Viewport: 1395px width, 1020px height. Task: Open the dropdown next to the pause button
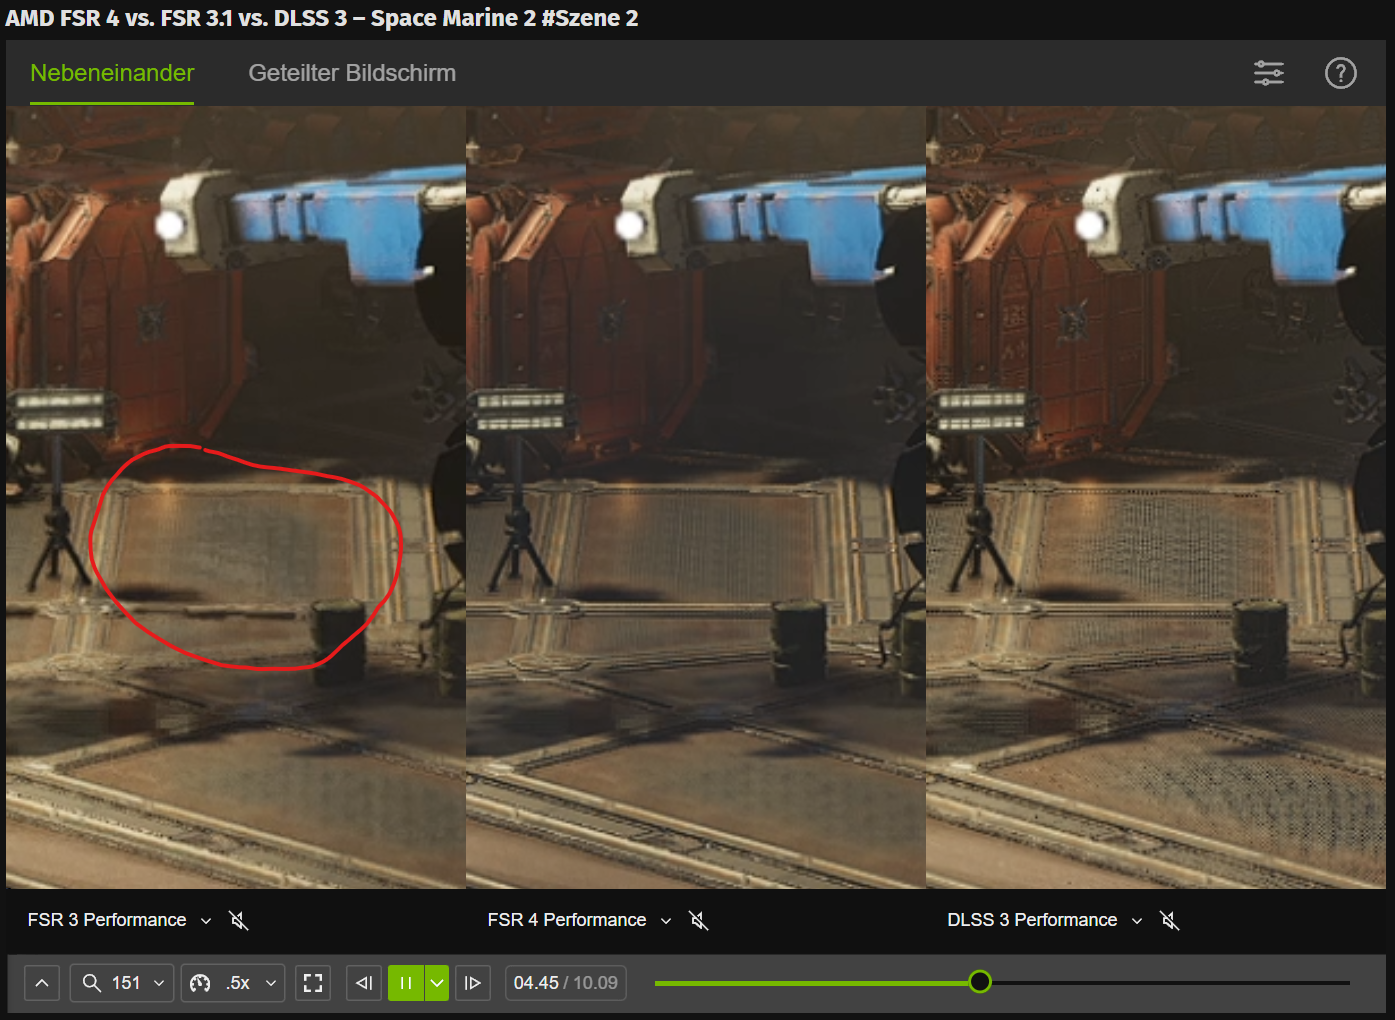coord(437,983)
